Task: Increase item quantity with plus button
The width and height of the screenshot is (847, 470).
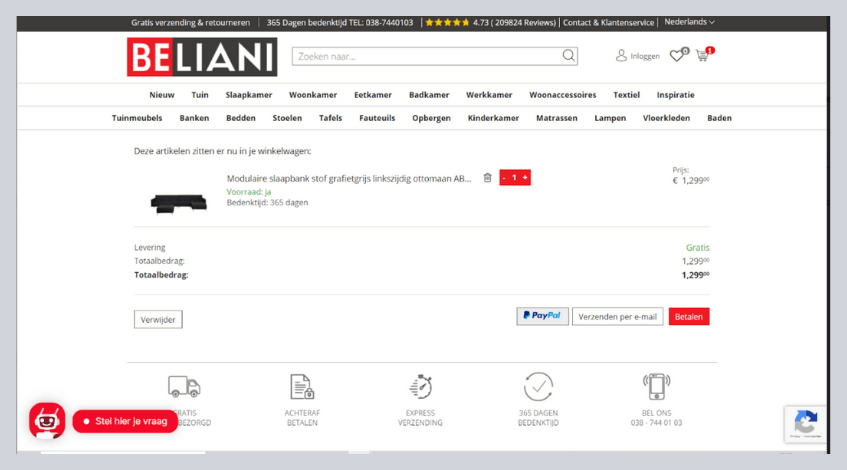Action: [525, 178]
